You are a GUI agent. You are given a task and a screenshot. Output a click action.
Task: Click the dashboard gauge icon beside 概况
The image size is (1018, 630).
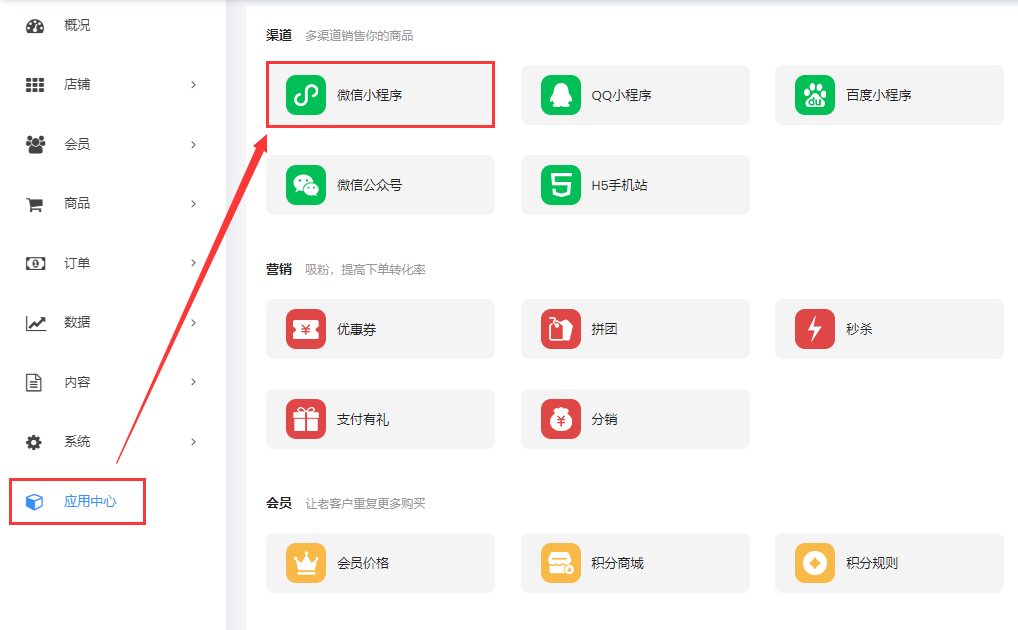point(35,26)
